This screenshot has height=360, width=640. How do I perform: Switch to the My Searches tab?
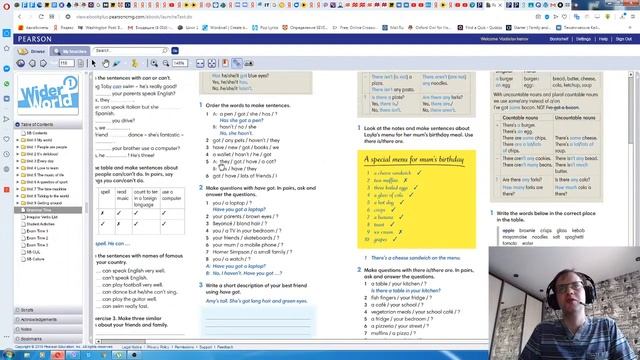click(x=70, y=51)
